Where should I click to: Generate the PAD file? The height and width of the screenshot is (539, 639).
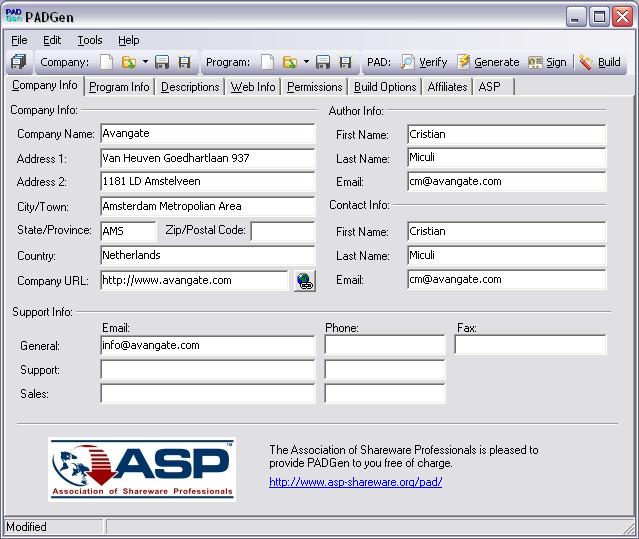tap(487, 62)
